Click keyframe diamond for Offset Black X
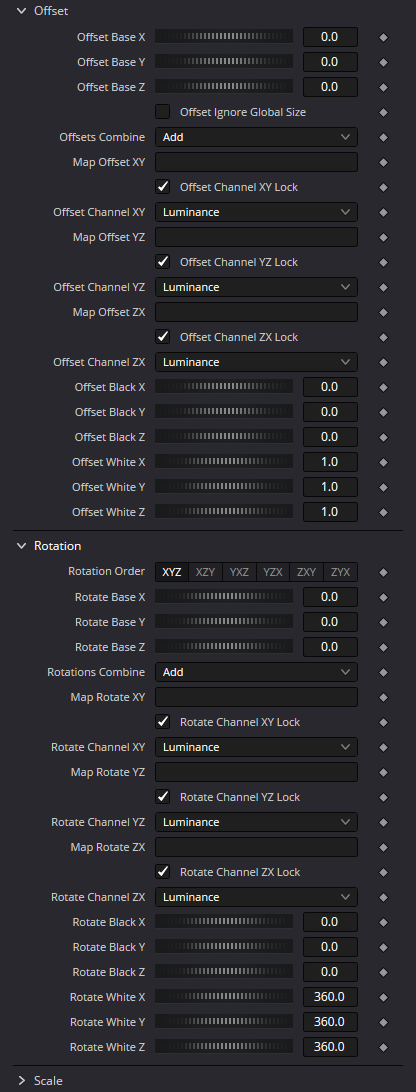Image resolution: width=416 pixels, height=1092 pixels. point(383,387)
